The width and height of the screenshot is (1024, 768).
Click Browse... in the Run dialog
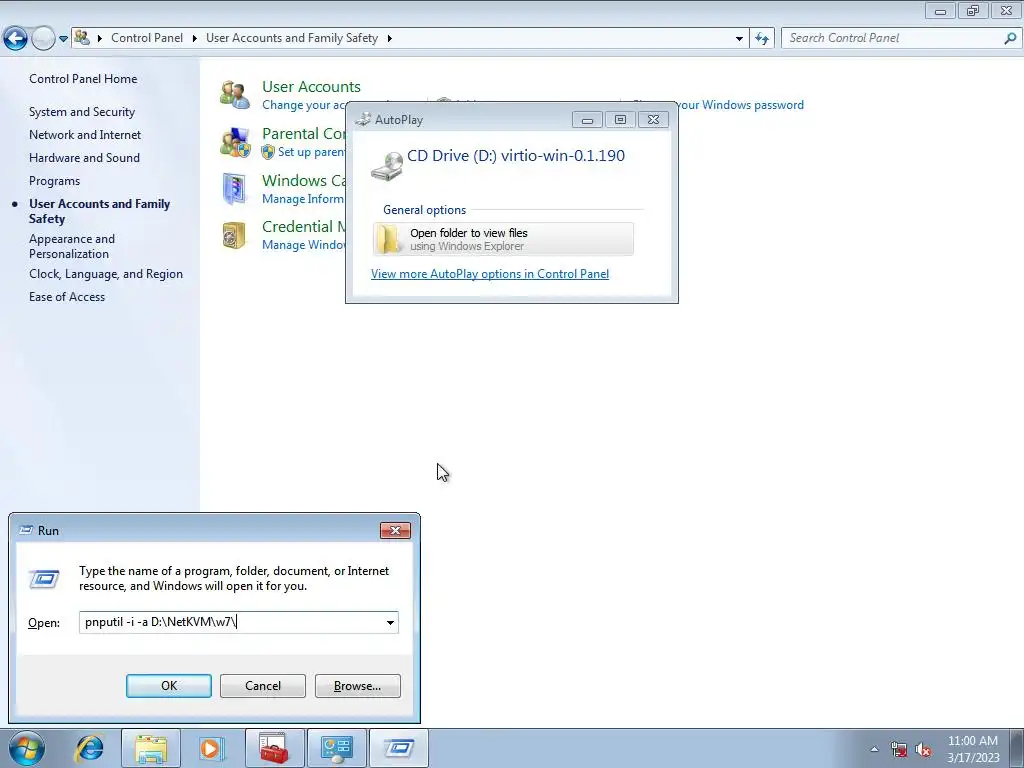click(357, 686)
